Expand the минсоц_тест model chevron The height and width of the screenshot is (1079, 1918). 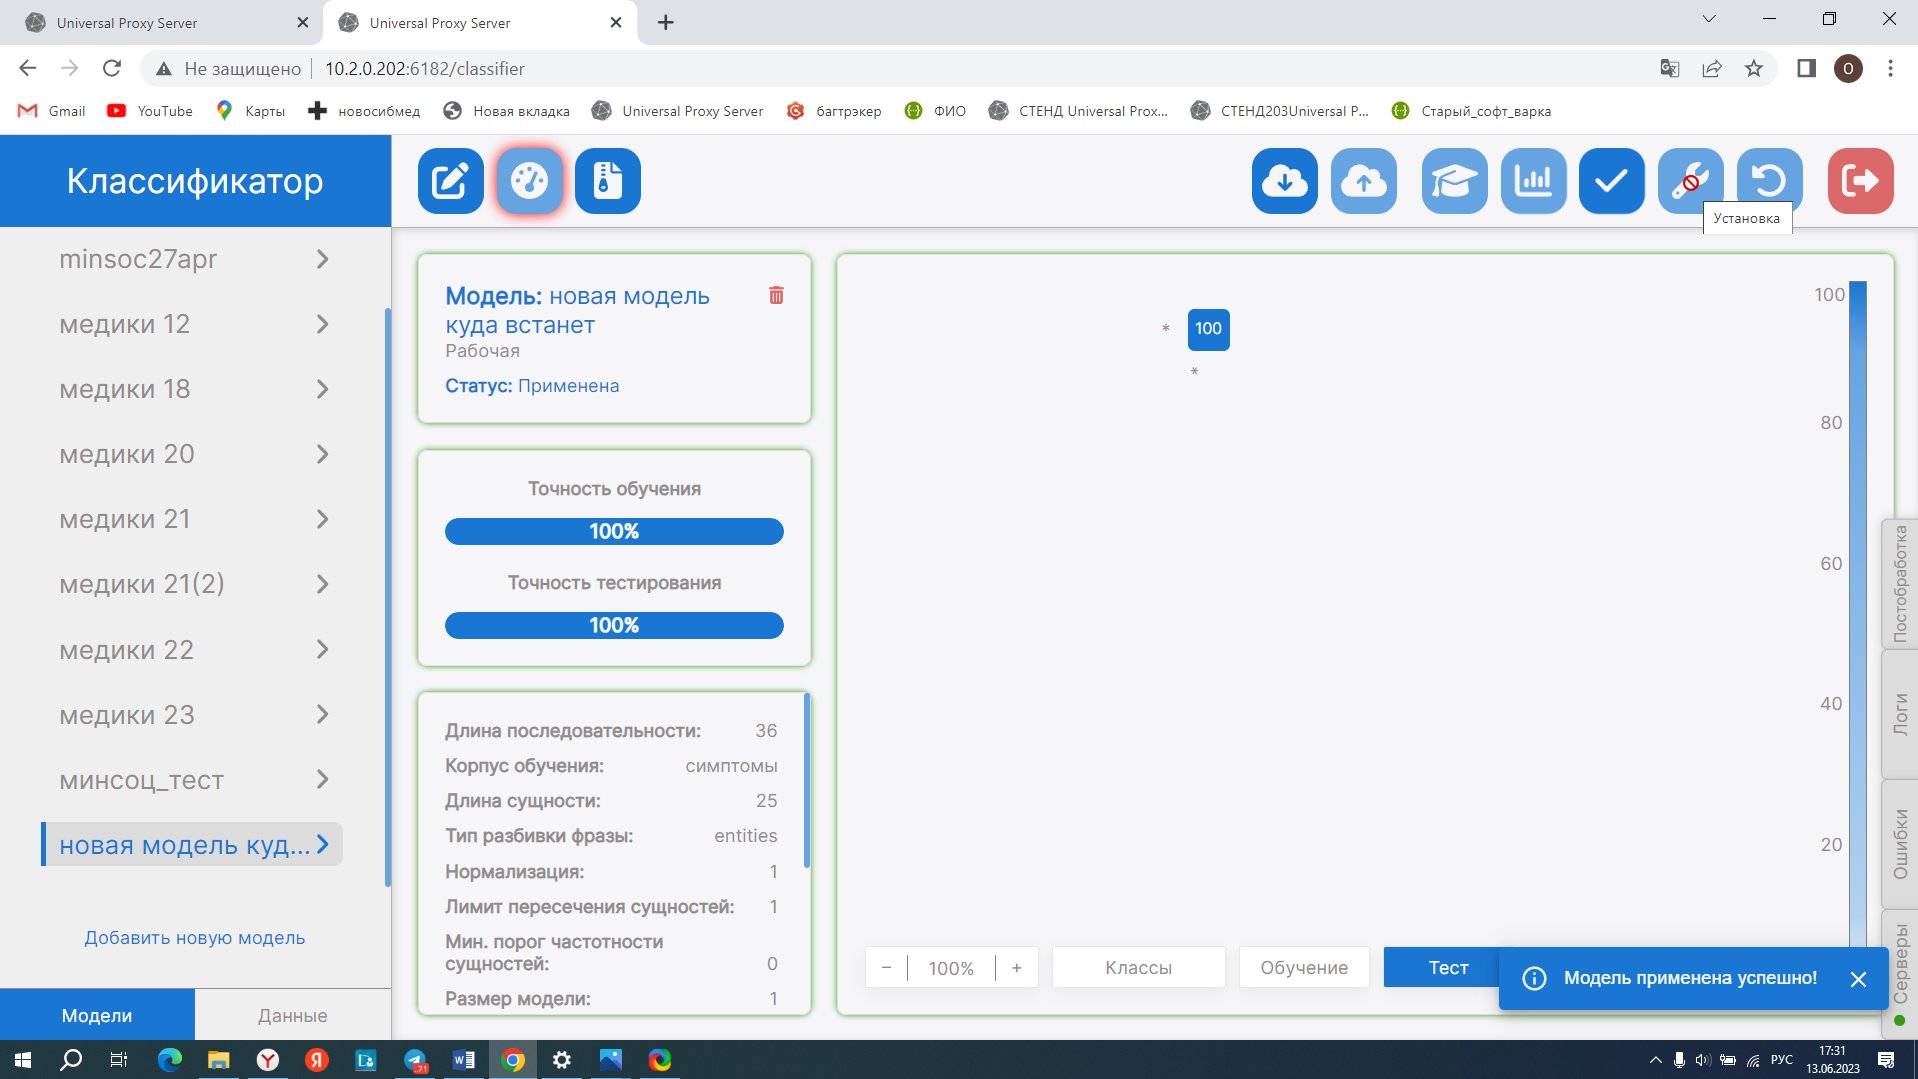pos(322,780)
